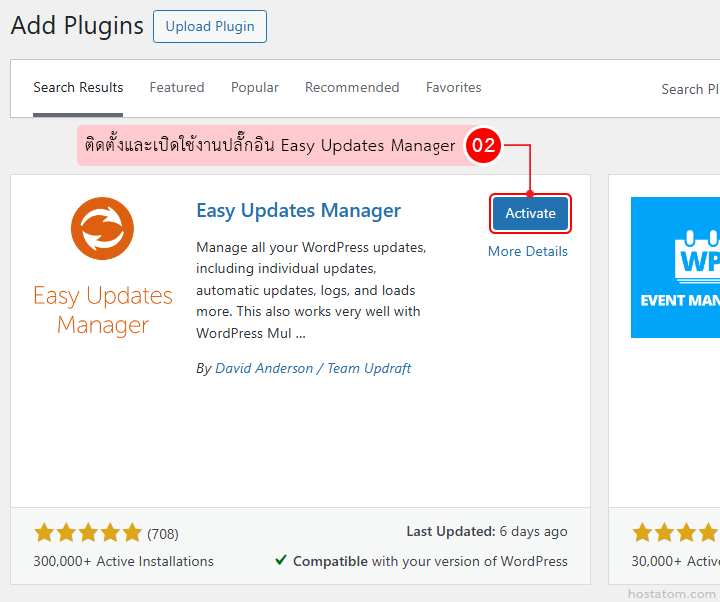
Task: Click the green Compatible checkmark icon
Action: (281, 561)
